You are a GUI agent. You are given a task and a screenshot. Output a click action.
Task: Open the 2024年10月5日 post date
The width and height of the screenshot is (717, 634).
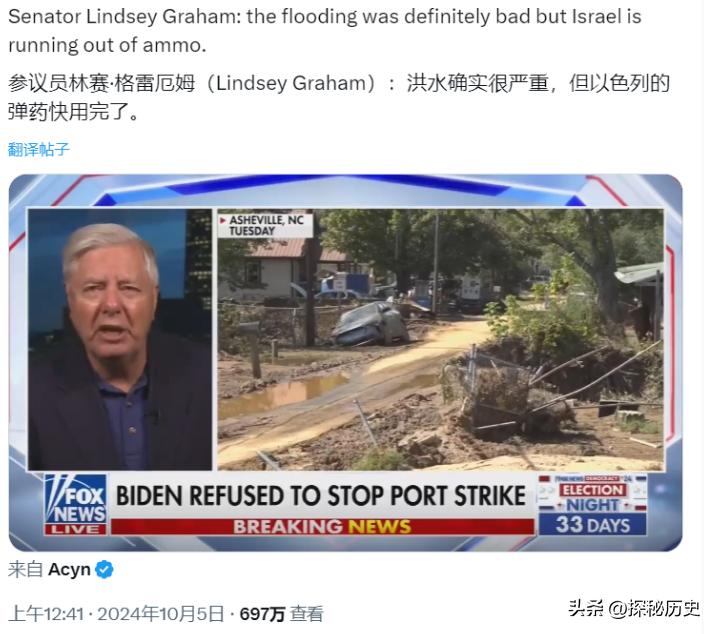pyautogui.click(x=161, y=614)
